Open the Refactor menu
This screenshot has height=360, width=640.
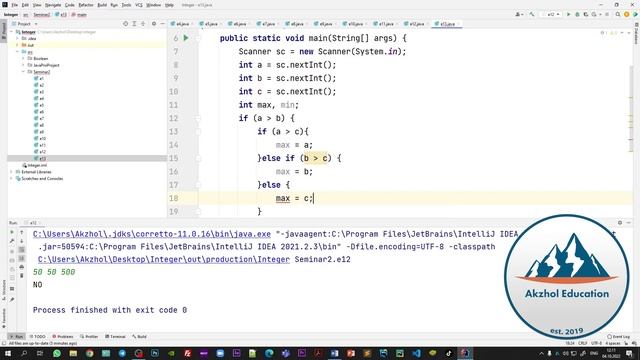coord(86,5)
